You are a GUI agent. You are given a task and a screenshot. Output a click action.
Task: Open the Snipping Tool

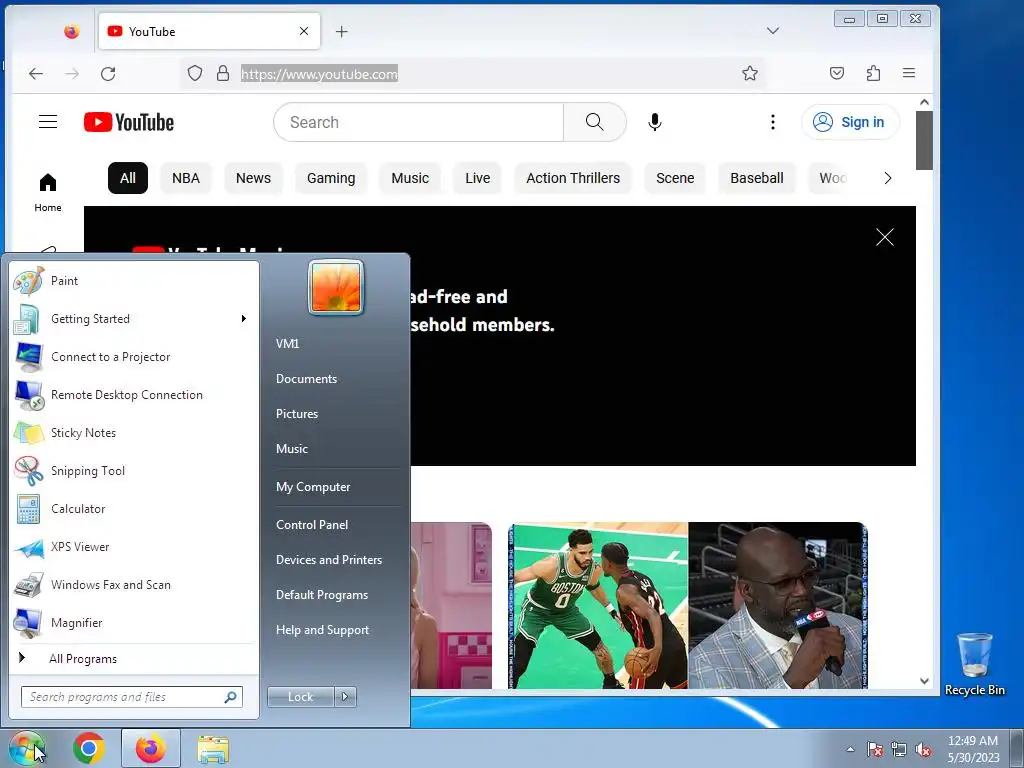pos(134,471)
